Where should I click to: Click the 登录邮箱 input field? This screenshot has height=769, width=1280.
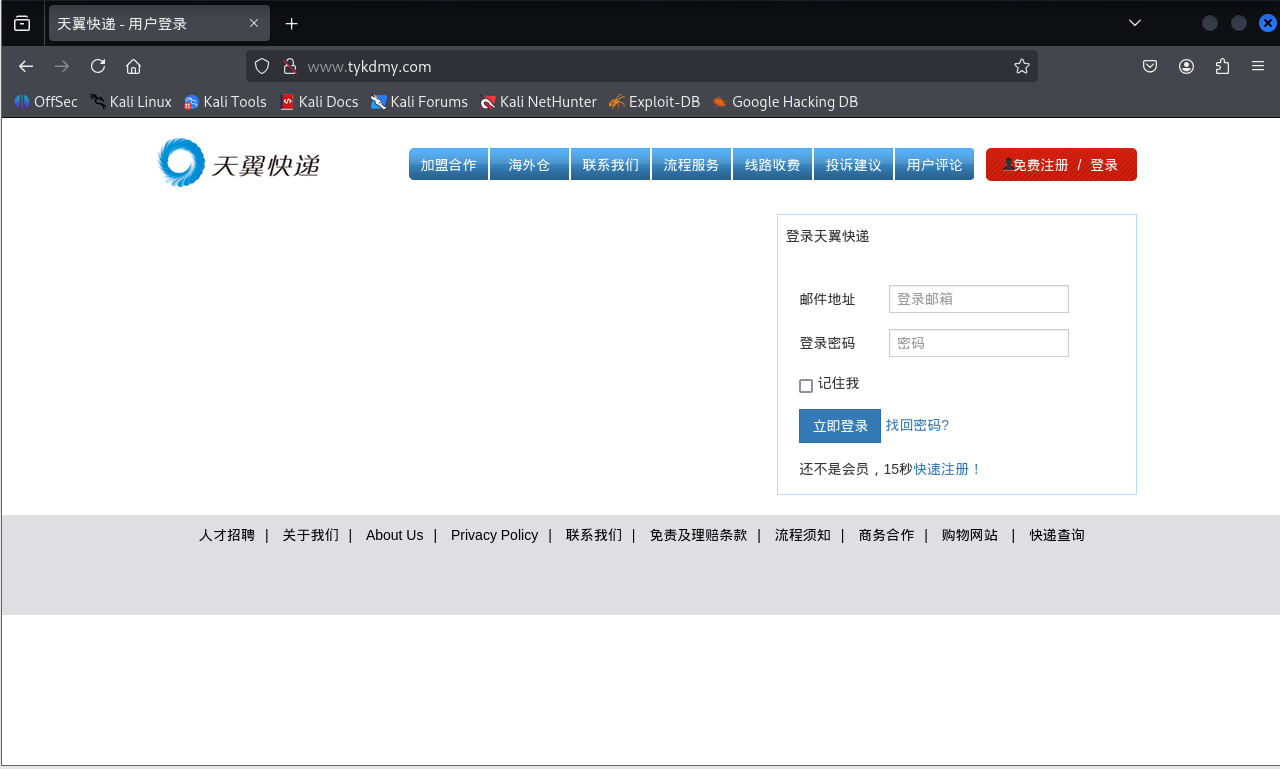coord(978,298)
